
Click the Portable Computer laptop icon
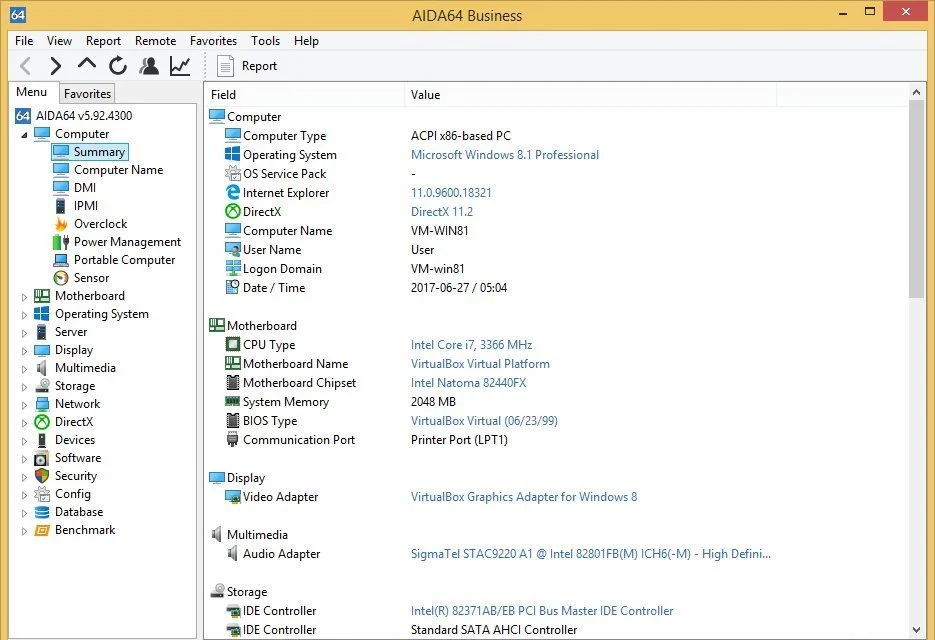(x=61, y=260)
